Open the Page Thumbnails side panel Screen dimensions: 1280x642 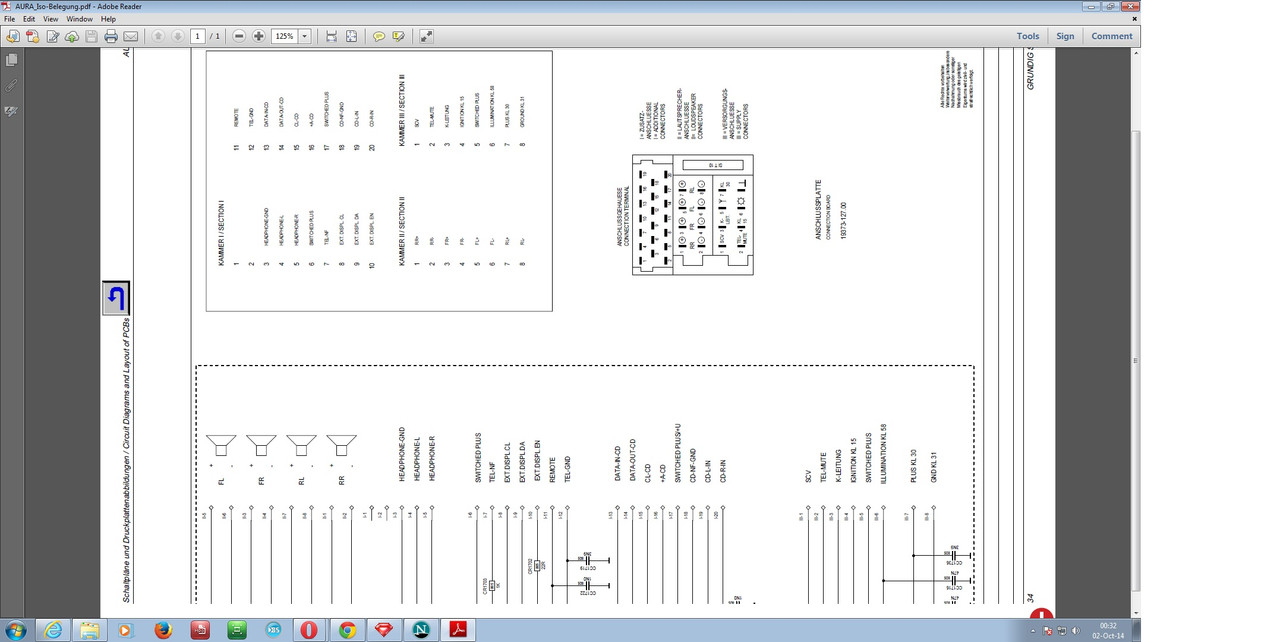[x=11, y=61]
